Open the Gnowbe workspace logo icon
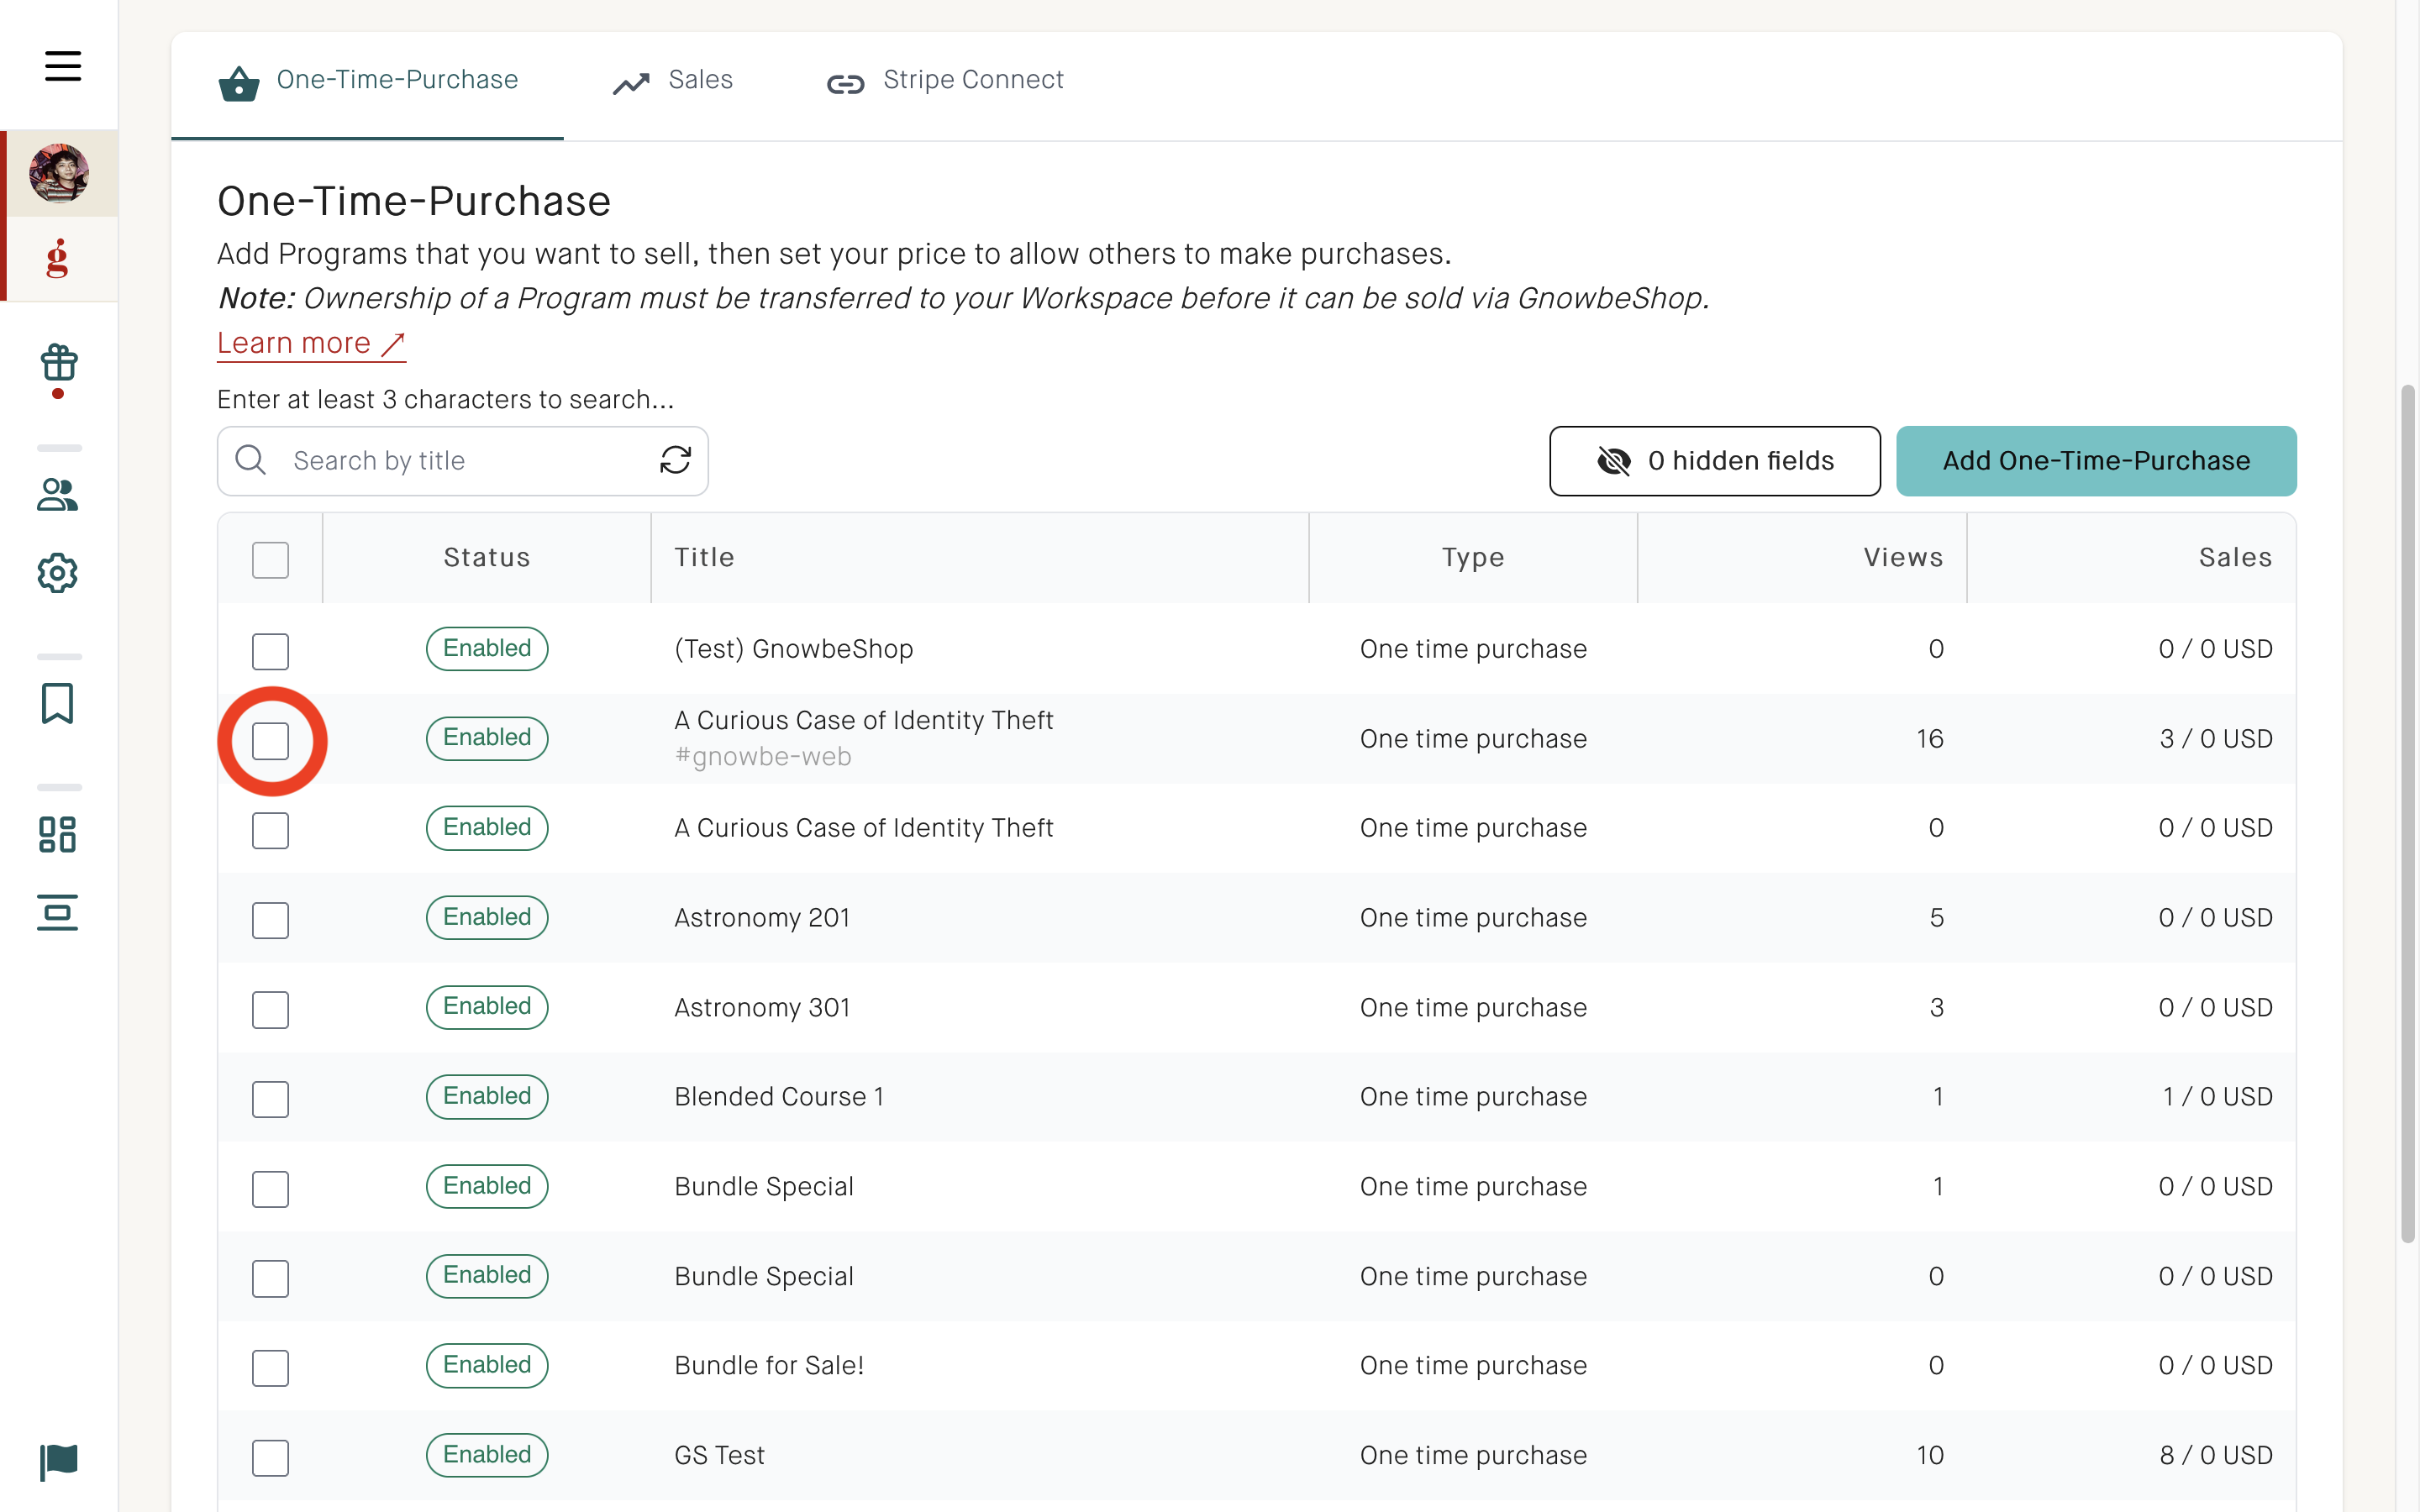This screenshot has width=2420, height=1512. point(58,258)
